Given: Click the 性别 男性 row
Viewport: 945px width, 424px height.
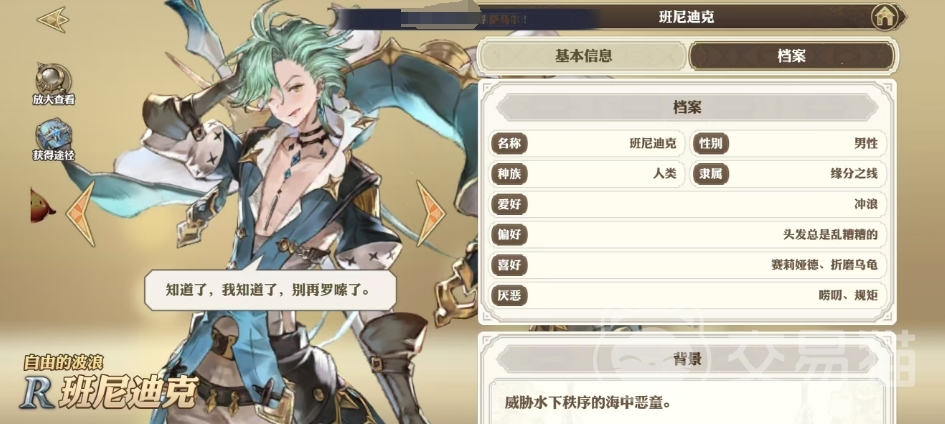Looking at the screenshot, I should click(x=788, y=143).
